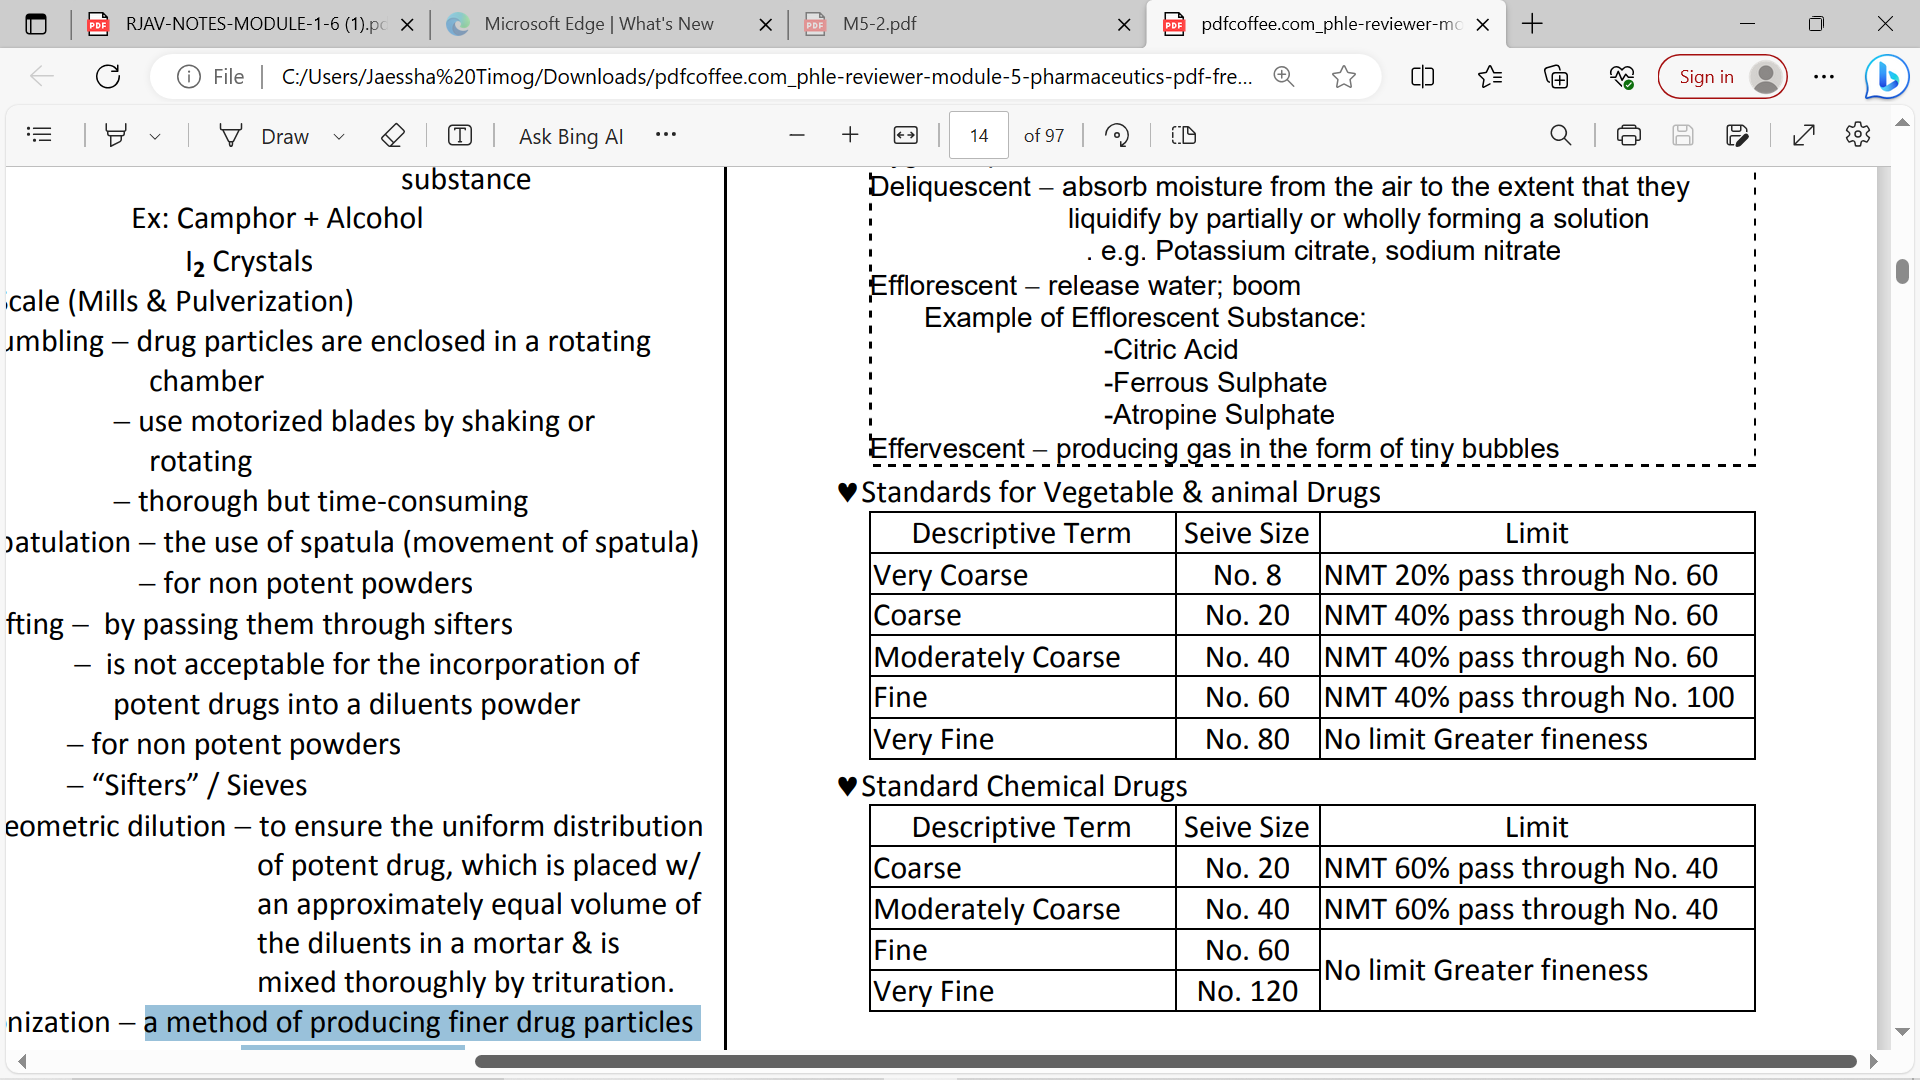This screenshot has height=1080, width=1920.
Task: Click the horizontal scrollbar at bottom
Action: (1165, 1061)
